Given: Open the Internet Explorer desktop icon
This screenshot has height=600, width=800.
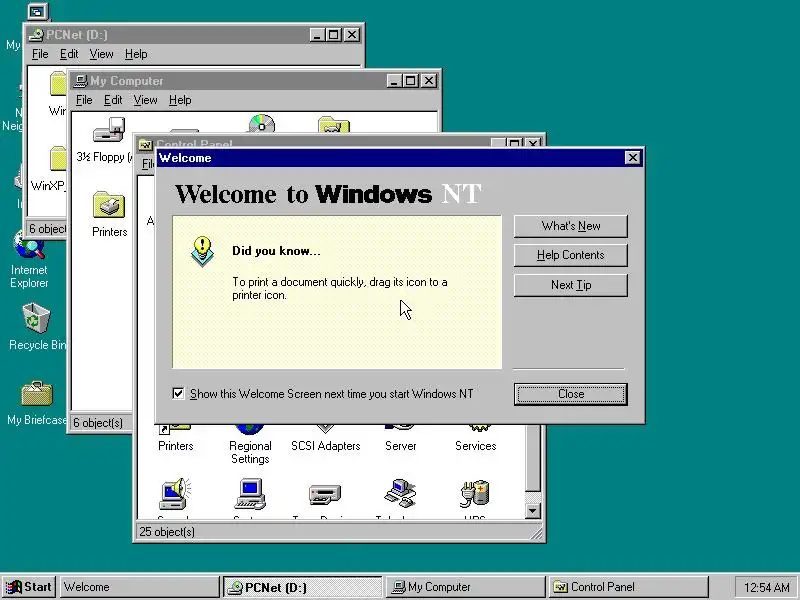Looking at the screenshot, I should coord(29,259).
